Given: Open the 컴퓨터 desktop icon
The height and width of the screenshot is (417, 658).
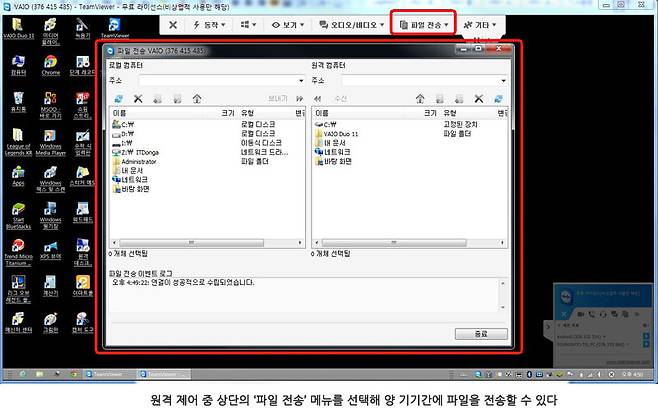Looking at the screenshot, I should tap(18, 65).
